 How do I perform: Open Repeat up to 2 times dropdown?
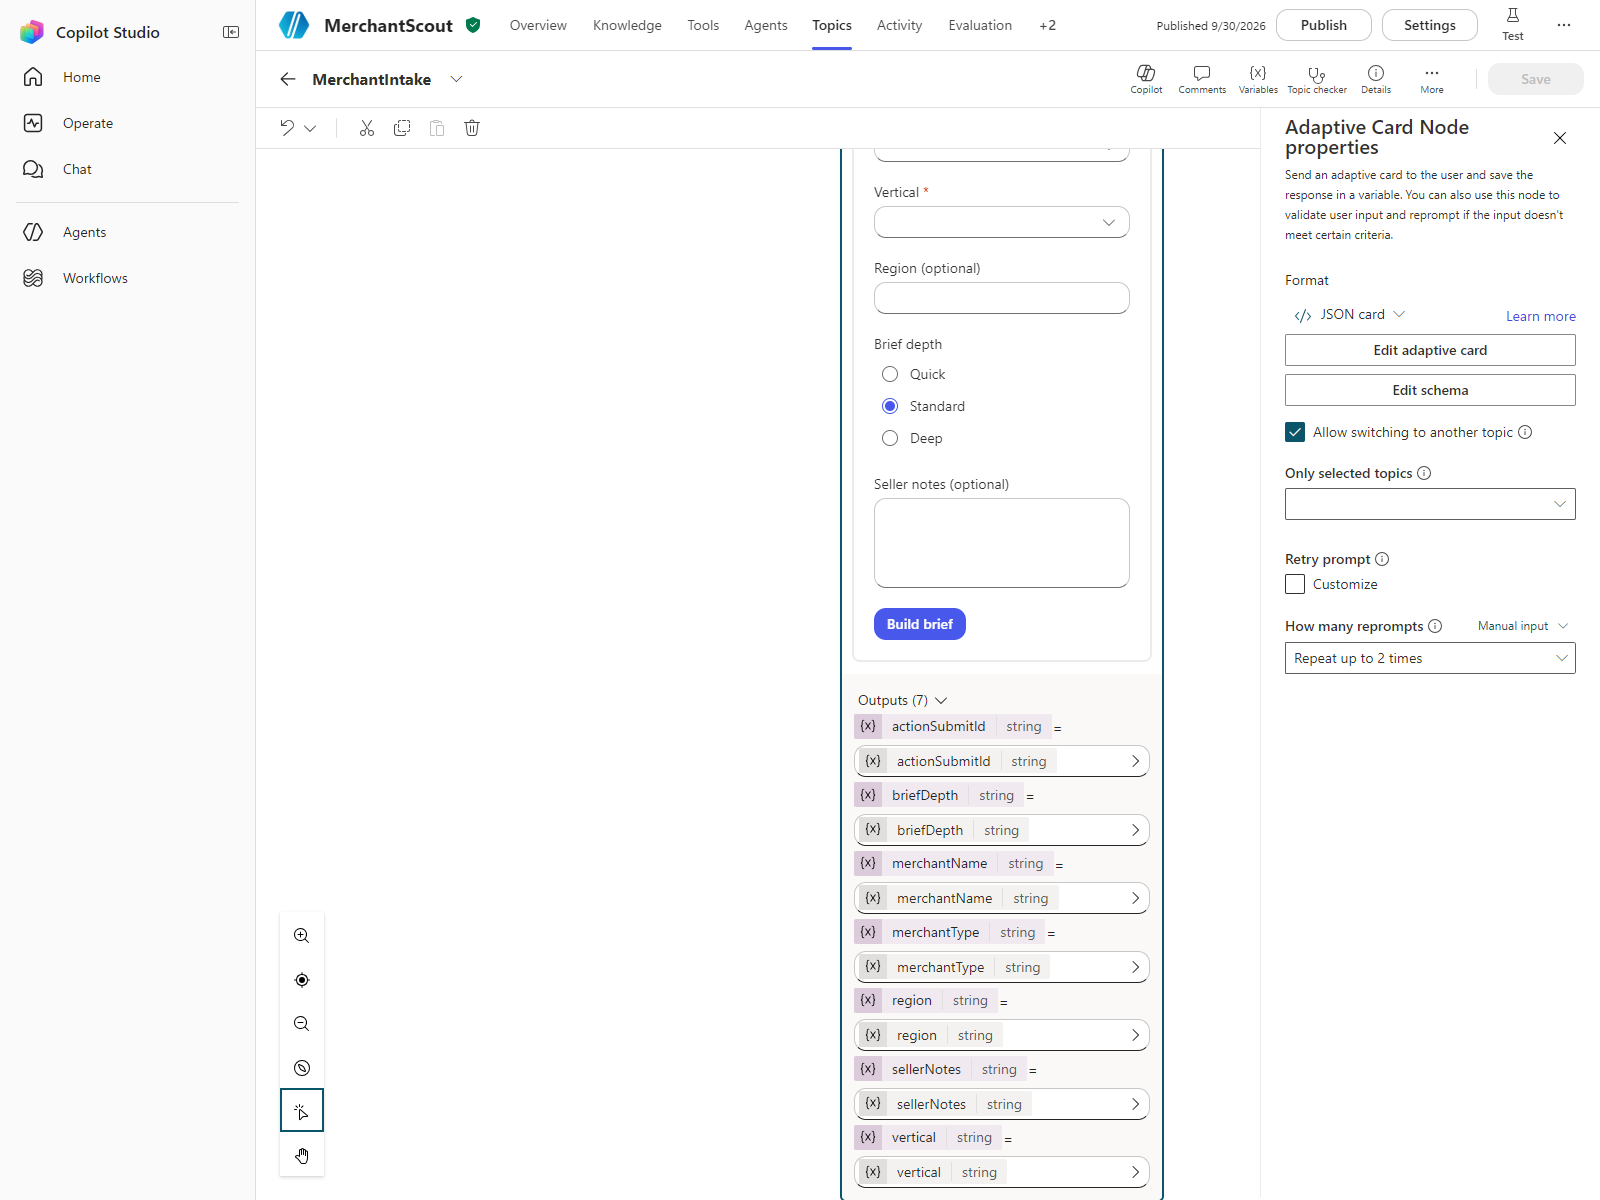click(x=1430, y=658)
